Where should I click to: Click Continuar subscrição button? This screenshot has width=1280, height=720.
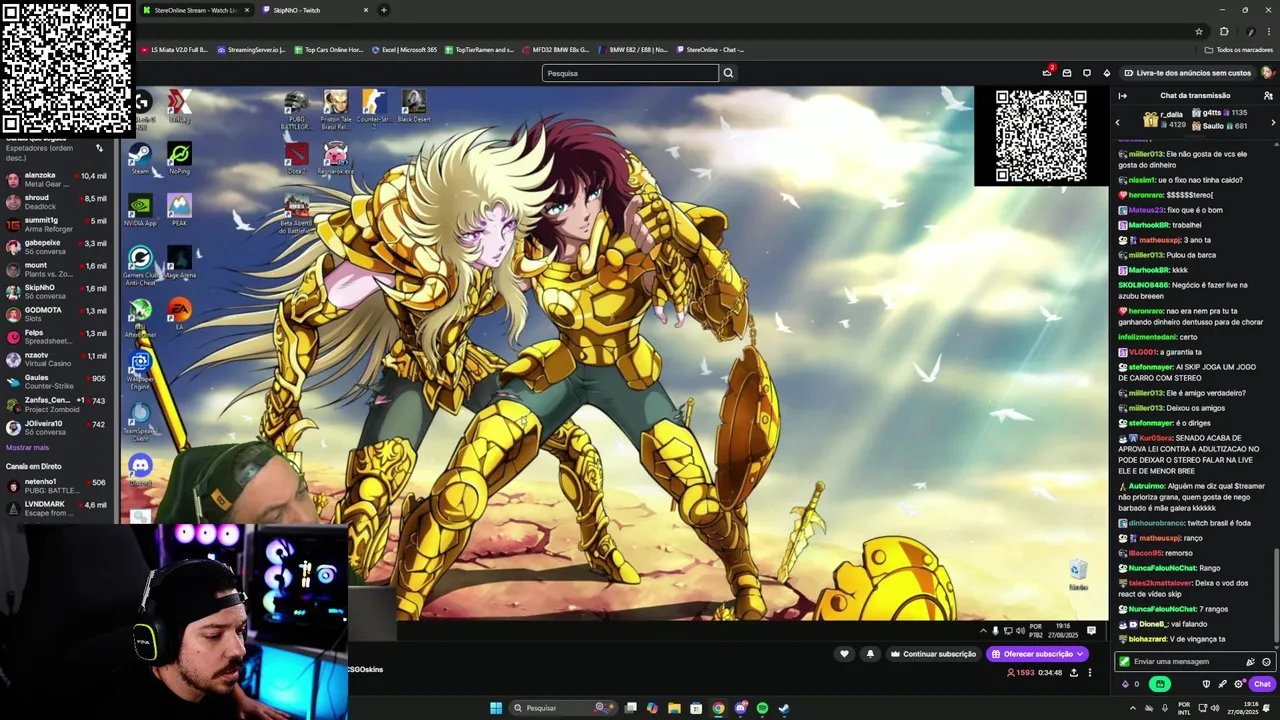[933, 654]
